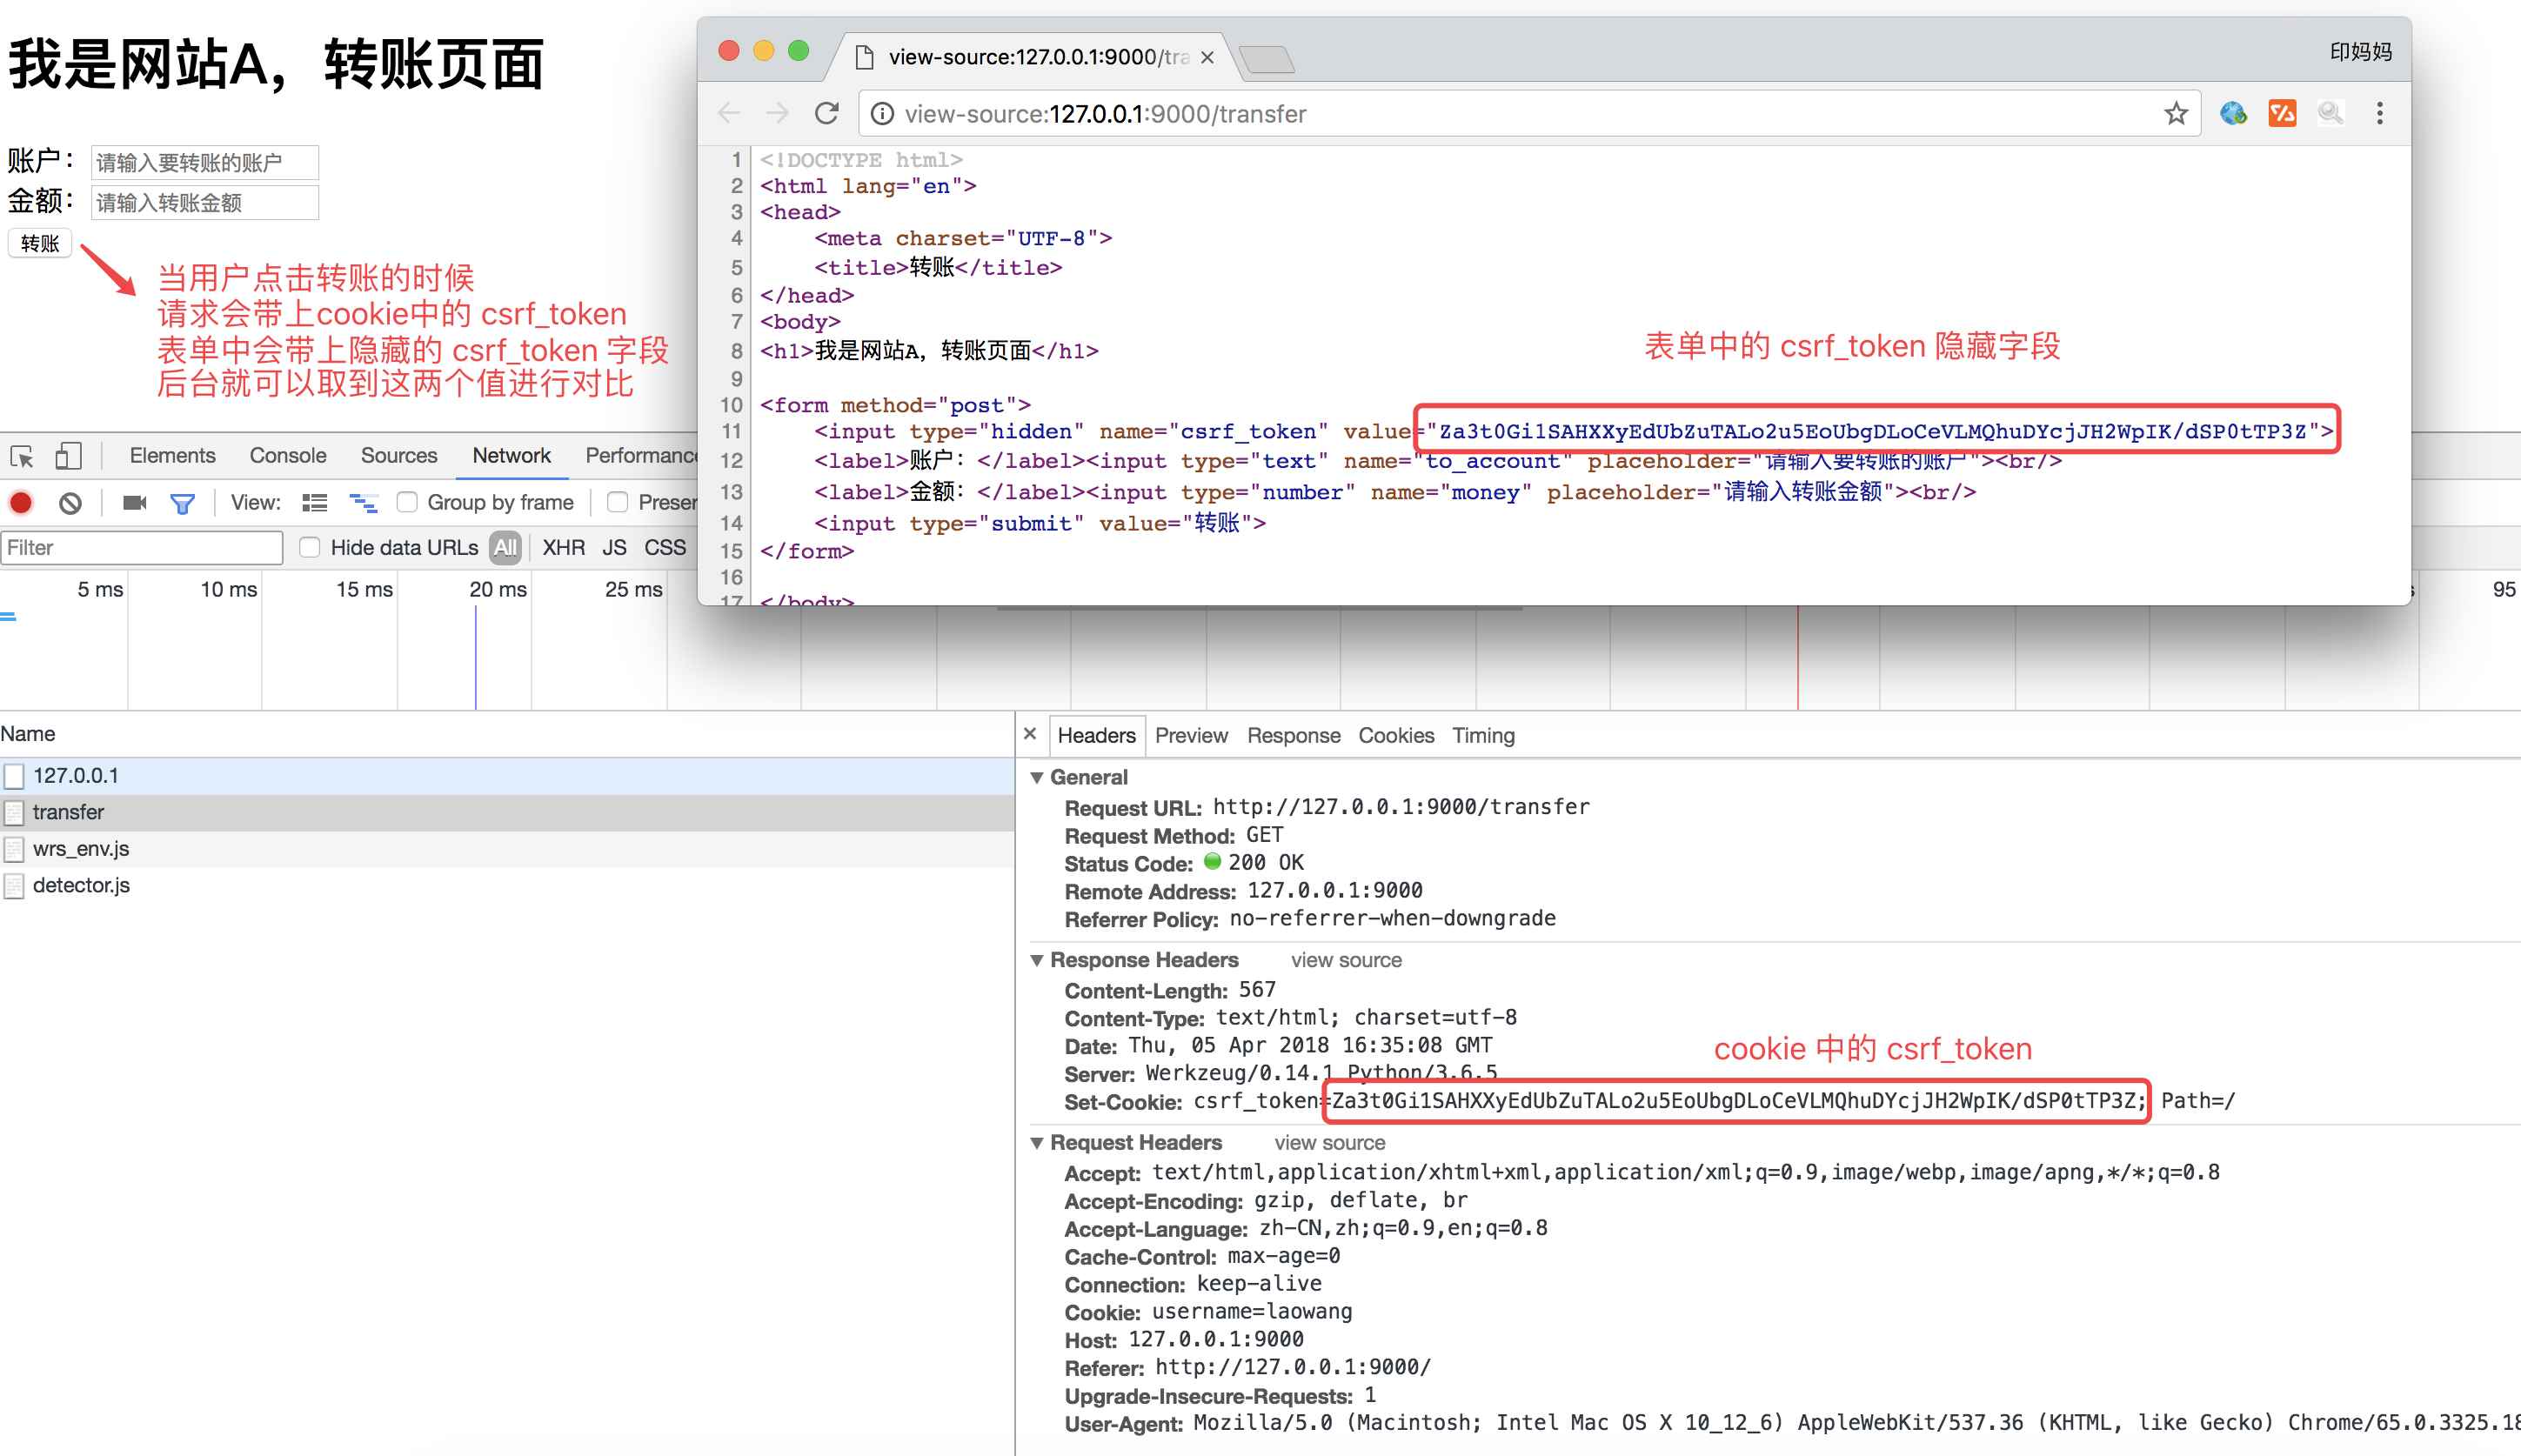The image size is (2521, 1456).
Task: Click the capture screenshots icon
Action: [133, 504]
